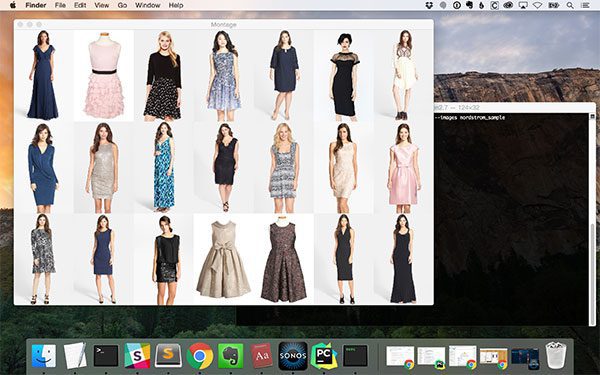Image resolution: width=600 pixels, height=375 pixels.
Task: Click the Spotlight search icon in the menu bar
Action: (x=570, y=5)
